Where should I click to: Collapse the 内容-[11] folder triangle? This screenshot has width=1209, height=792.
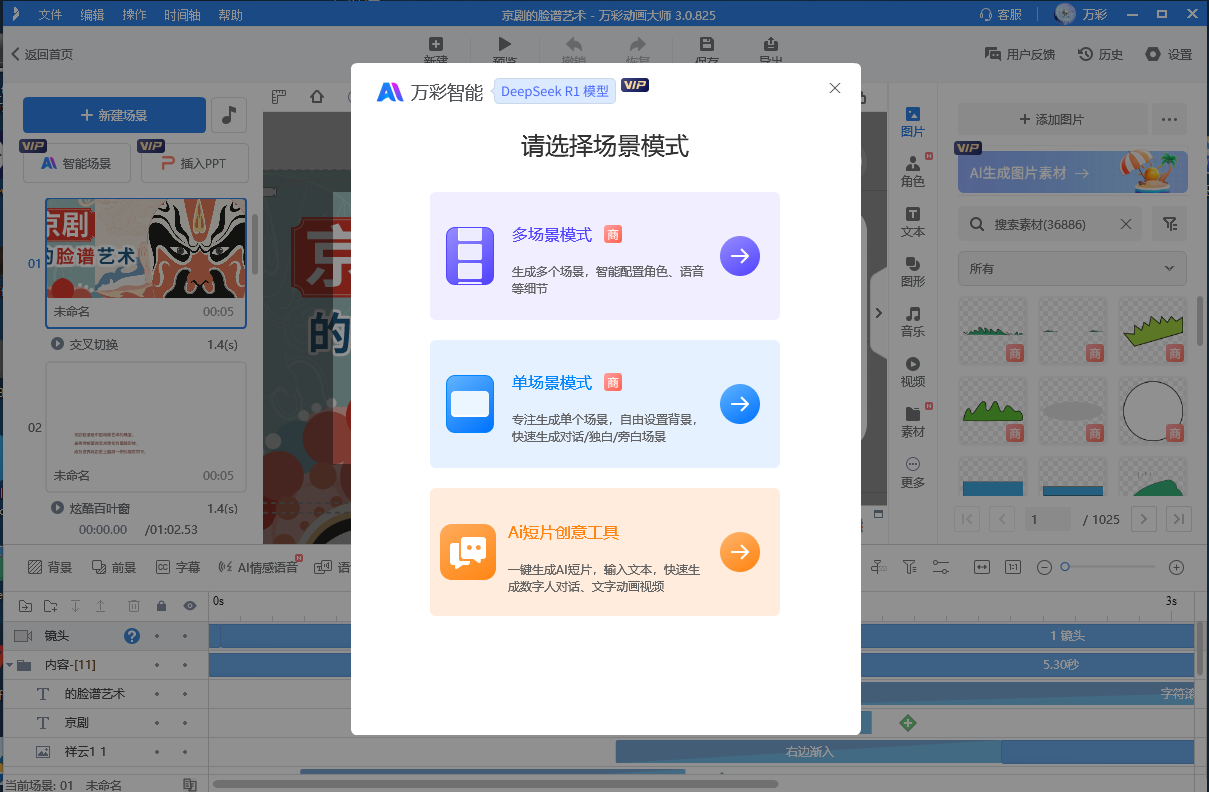click(10, 665)
